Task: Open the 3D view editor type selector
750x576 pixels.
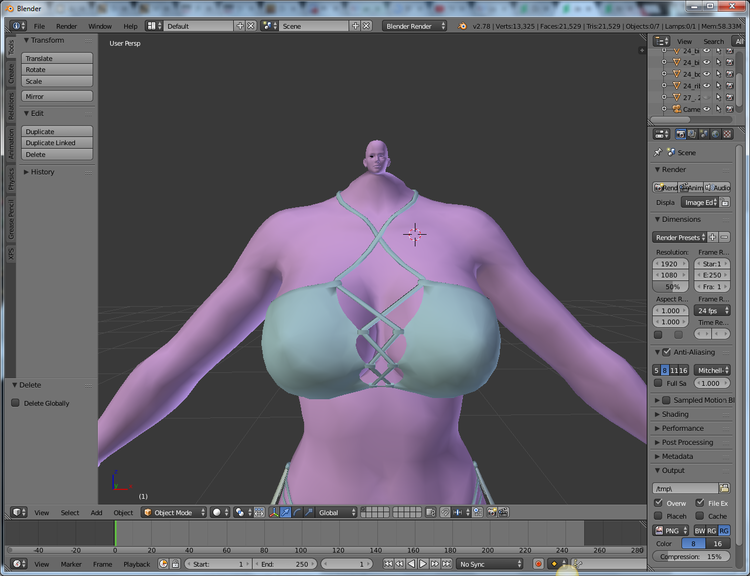Action: (x=18, y=512)
